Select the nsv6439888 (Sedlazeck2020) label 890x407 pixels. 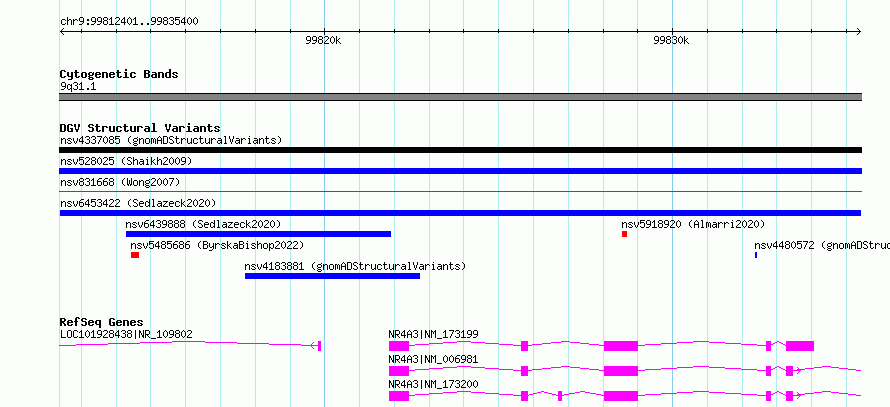tap(203, 224)
